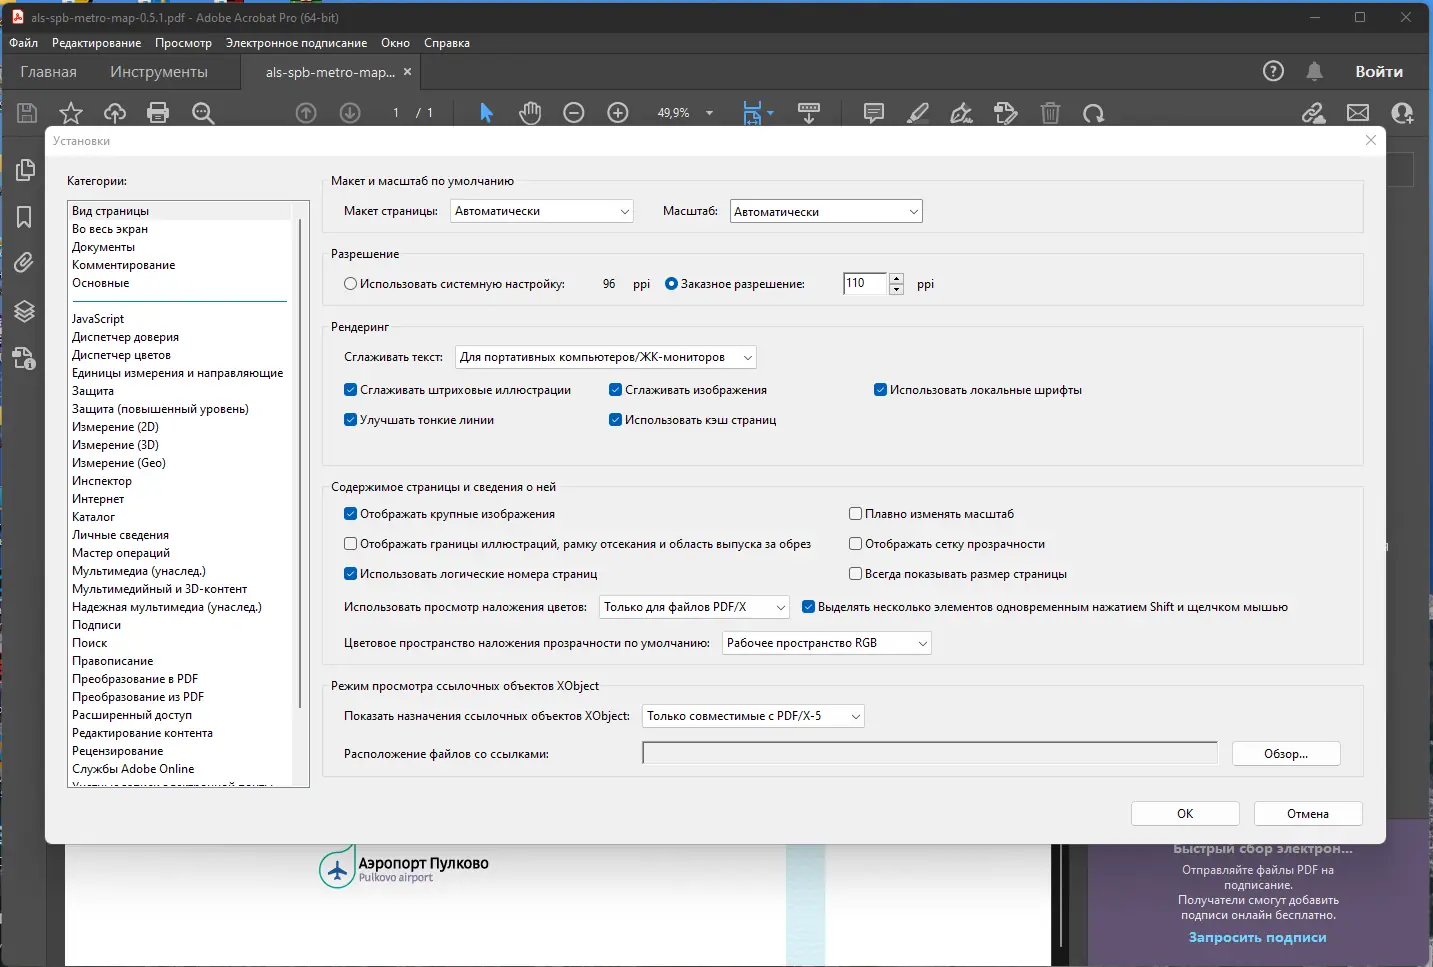Open the bookmarks side panel
The image size is (1433, 967).
point(24,217)
